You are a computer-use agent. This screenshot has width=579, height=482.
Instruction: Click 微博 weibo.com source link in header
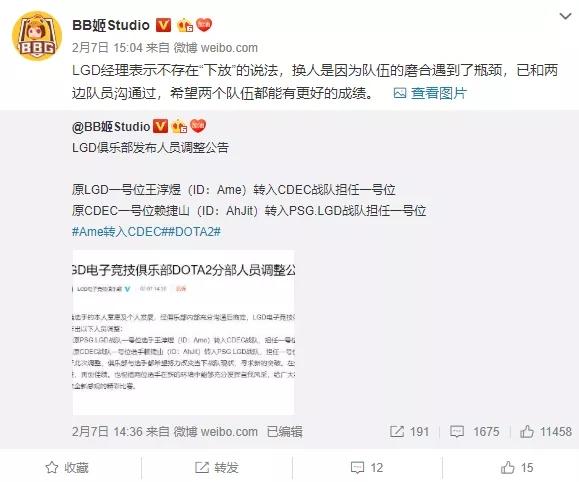[x=216, y=48]
